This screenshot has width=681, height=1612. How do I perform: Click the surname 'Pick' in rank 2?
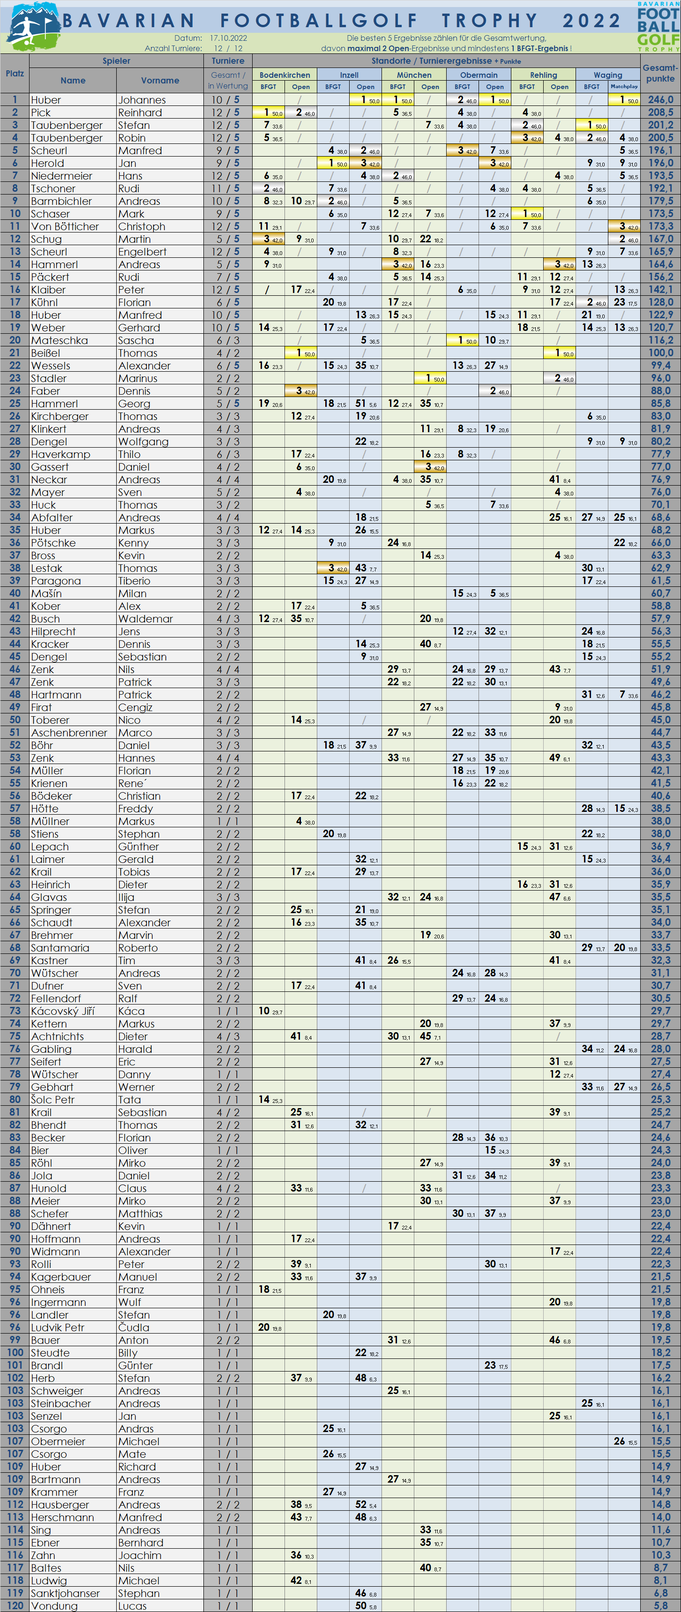[x=41, y=113]
